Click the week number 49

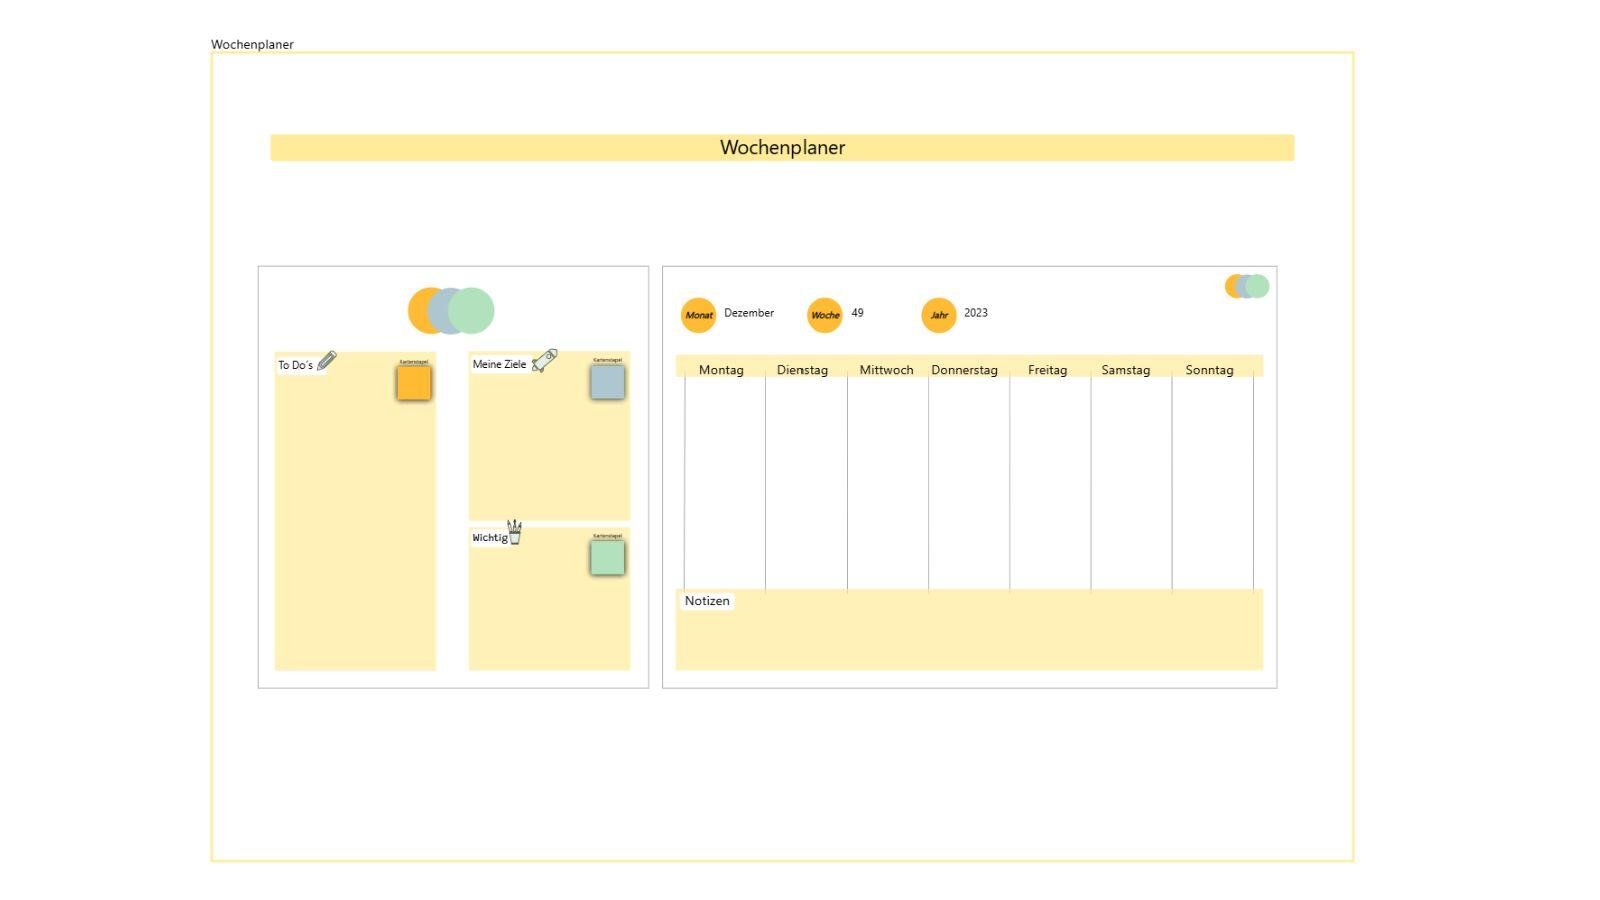(857, 313)
